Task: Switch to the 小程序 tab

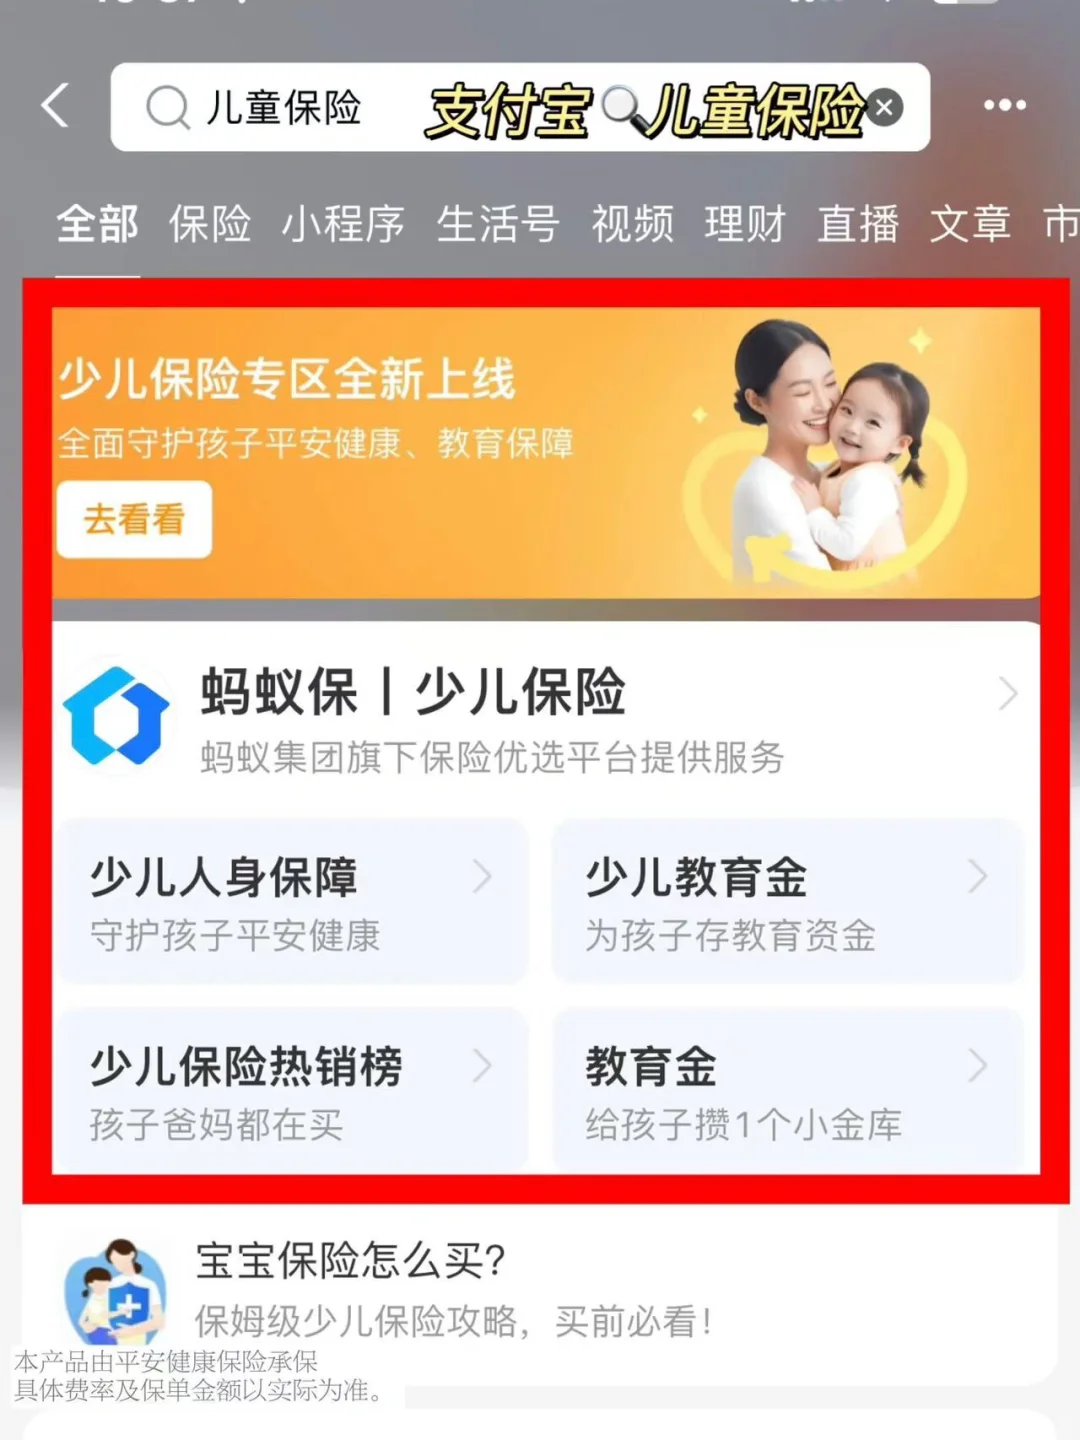Action: [343, 223]
